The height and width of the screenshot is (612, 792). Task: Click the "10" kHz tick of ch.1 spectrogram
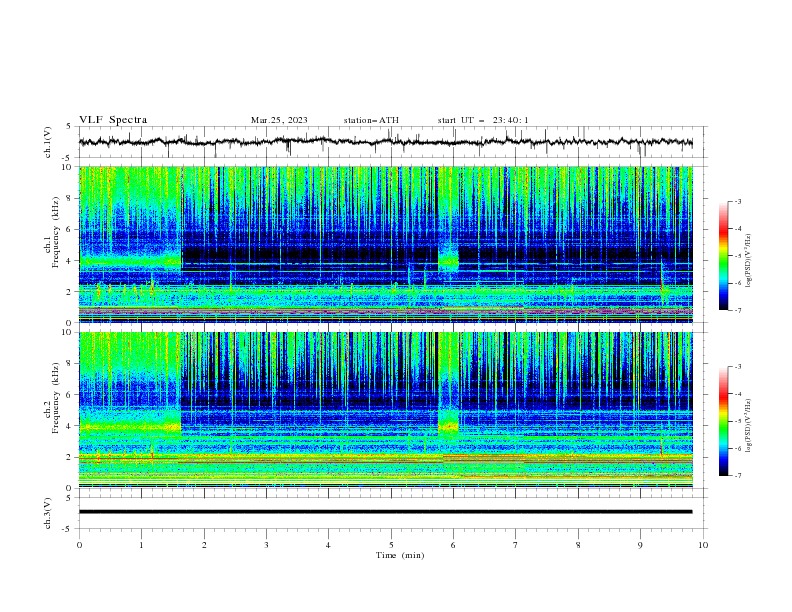click(69, 167)
